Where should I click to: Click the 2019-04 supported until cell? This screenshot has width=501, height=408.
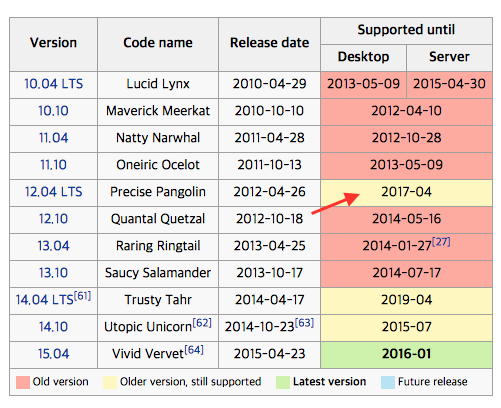(x=406, y=300)
